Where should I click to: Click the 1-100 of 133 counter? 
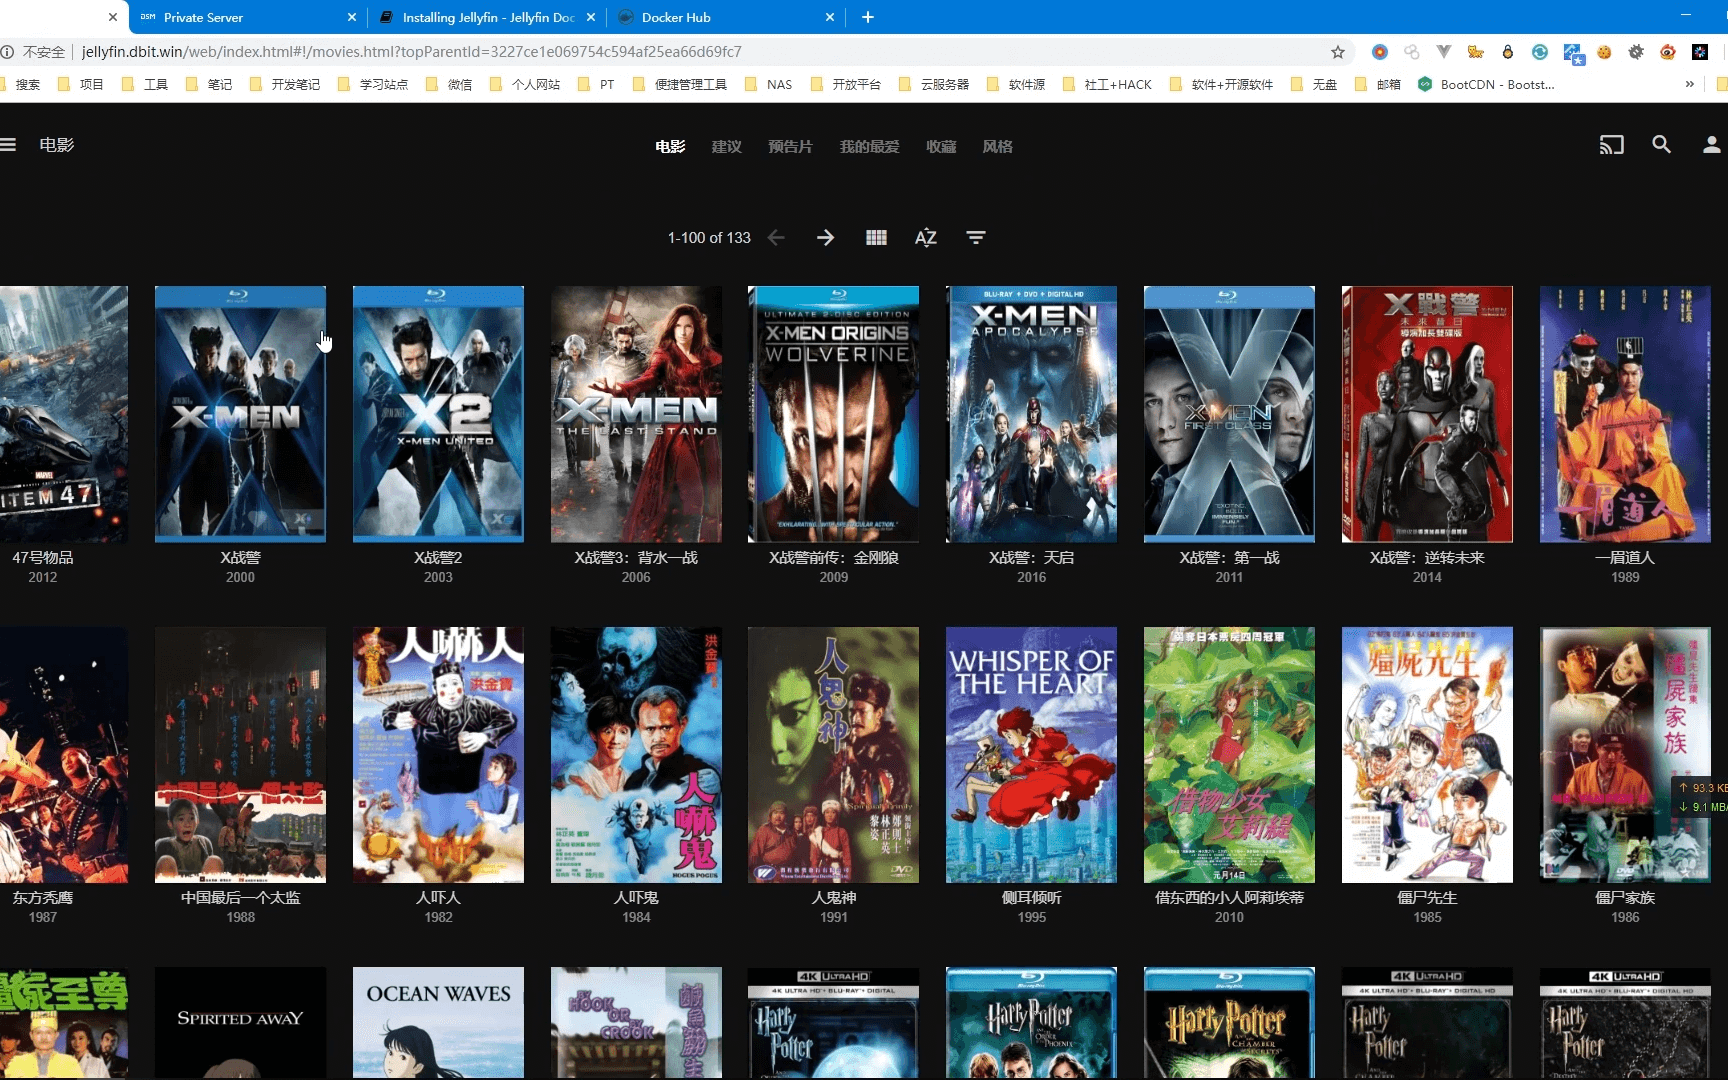coord(709,237)
